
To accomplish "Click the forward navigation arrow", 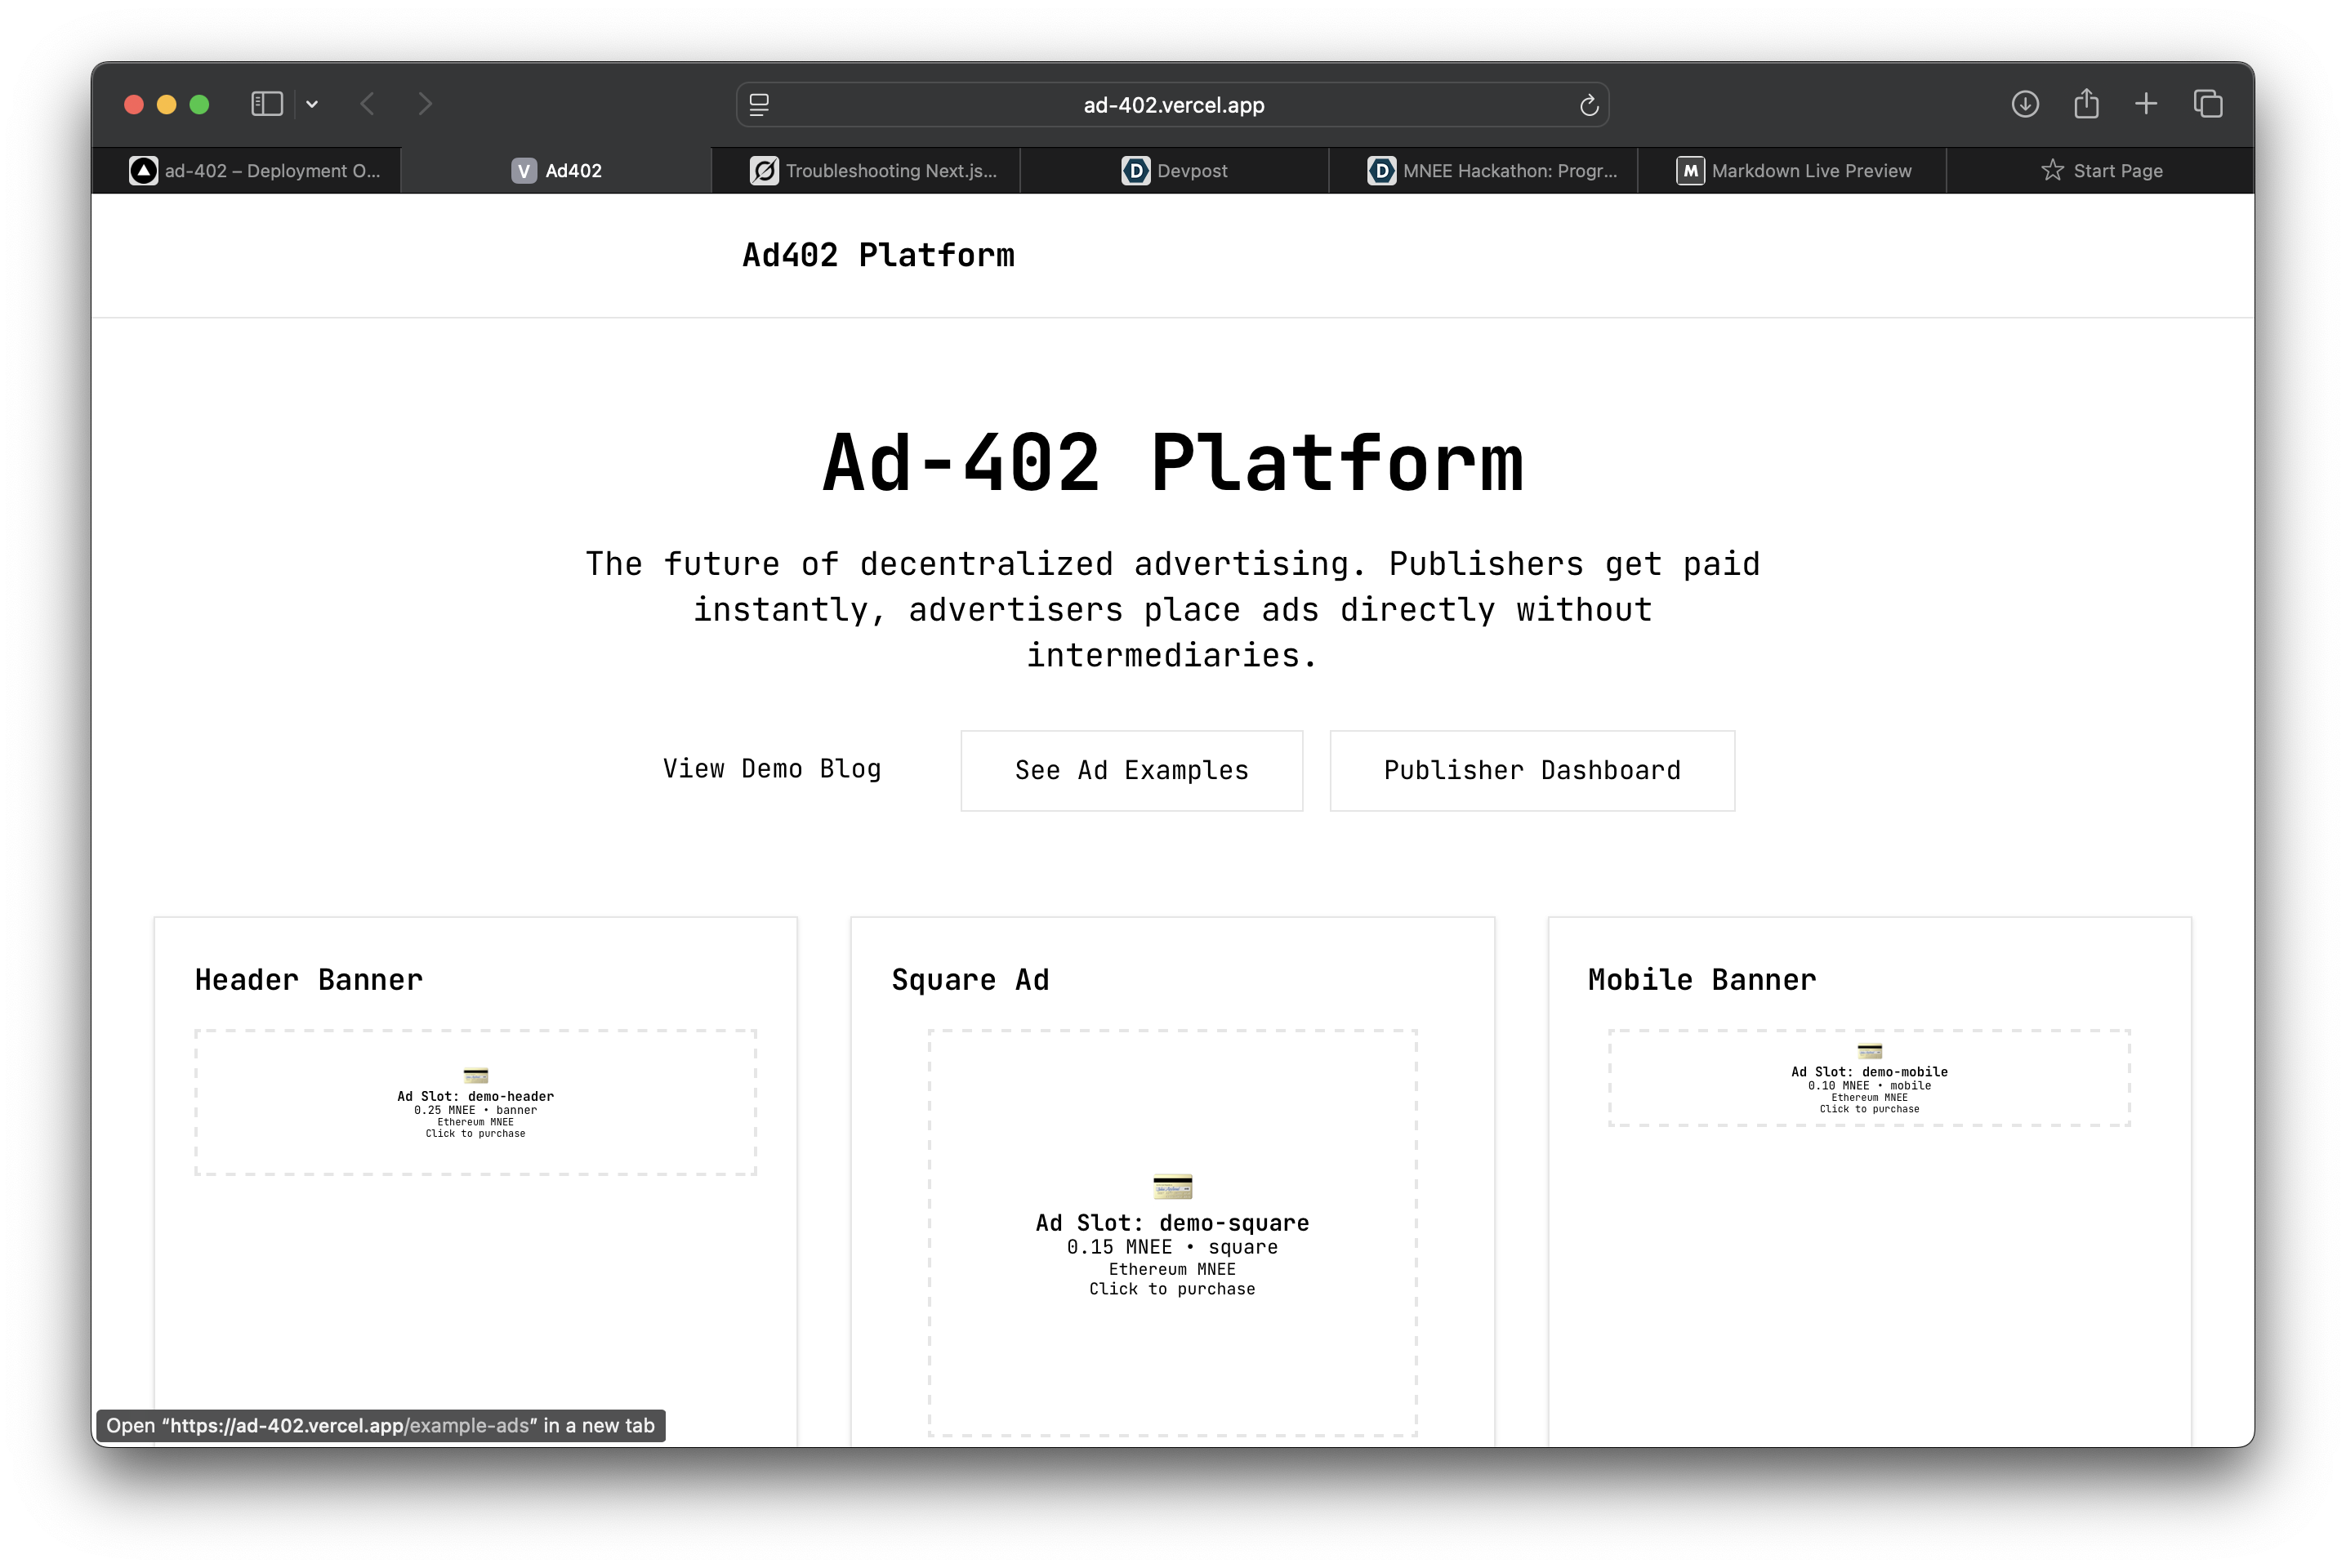I will [425, 104].
